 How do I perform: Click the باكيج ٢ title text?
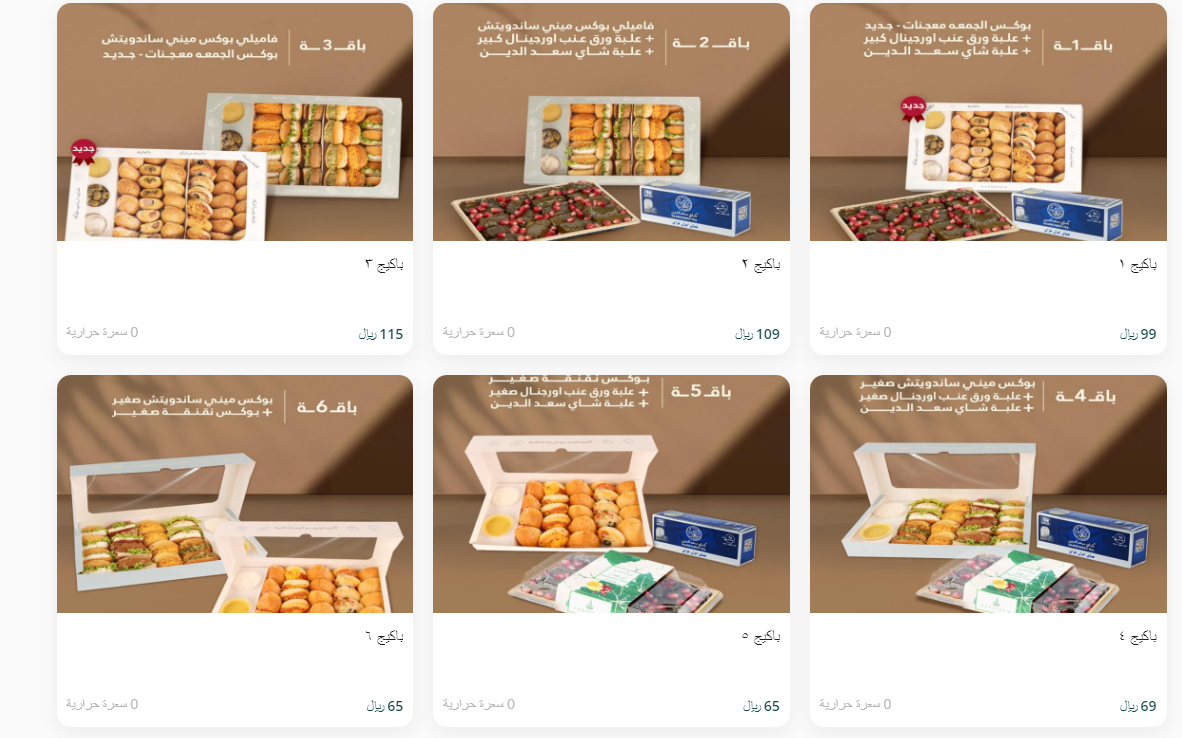(761, 265)
